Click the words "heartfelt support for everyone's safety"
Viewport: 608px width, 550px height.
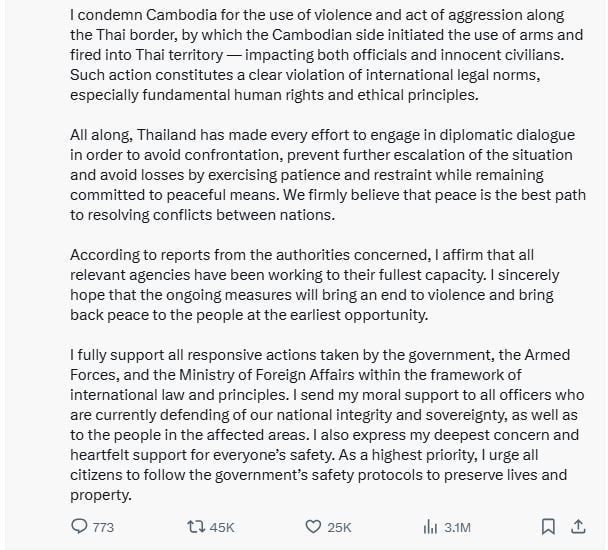click(202, 455)
